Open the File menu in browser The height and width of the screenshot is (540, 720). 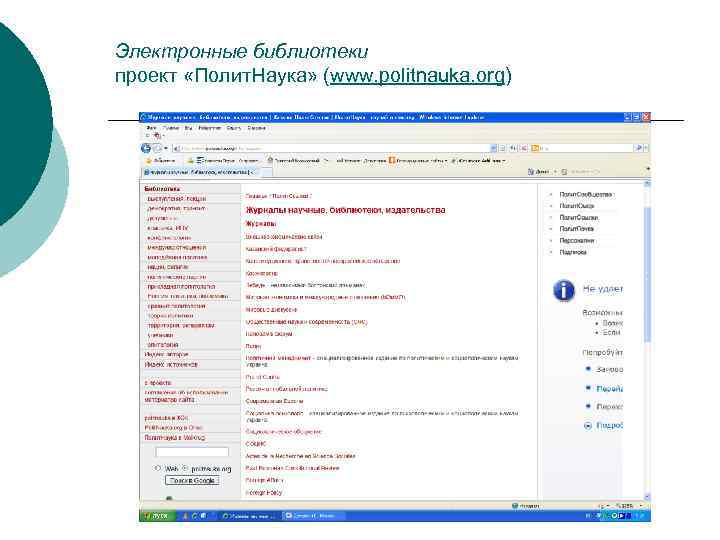coord(151,128)
